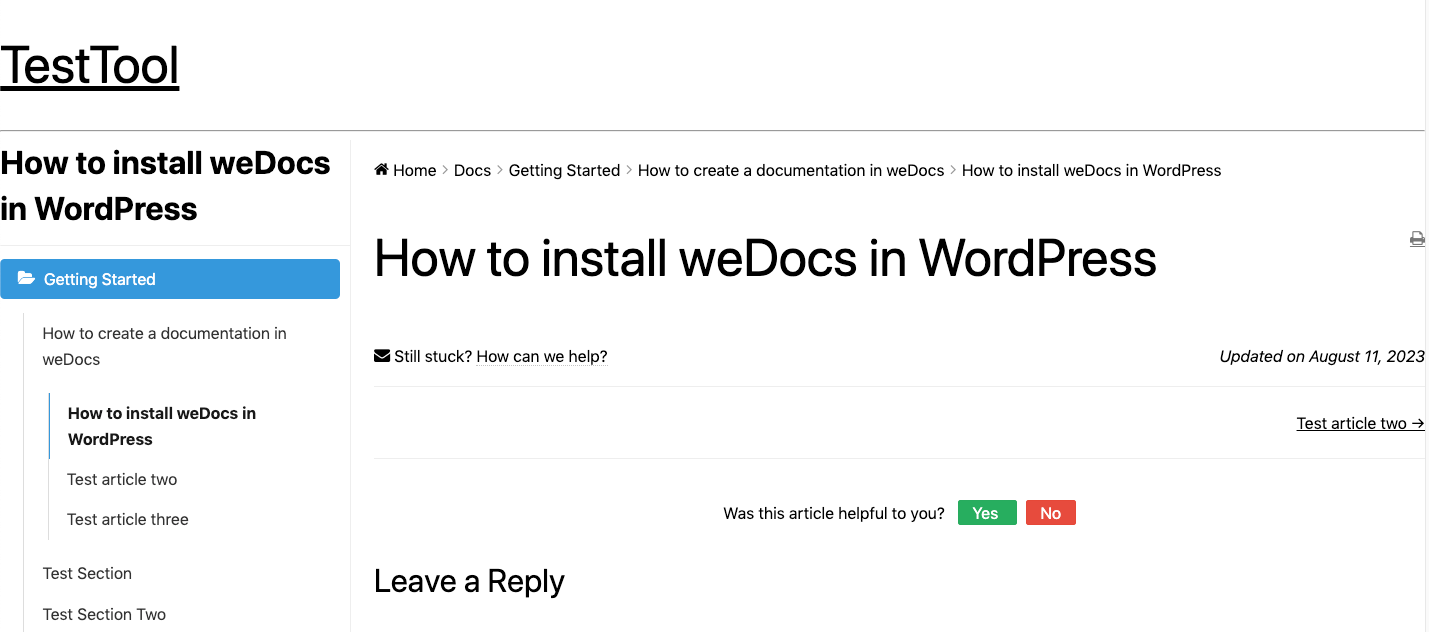This screenshot has width=1429, height=632.
Task: Open Docs breadcrumb link
Action: click(472, 170)
